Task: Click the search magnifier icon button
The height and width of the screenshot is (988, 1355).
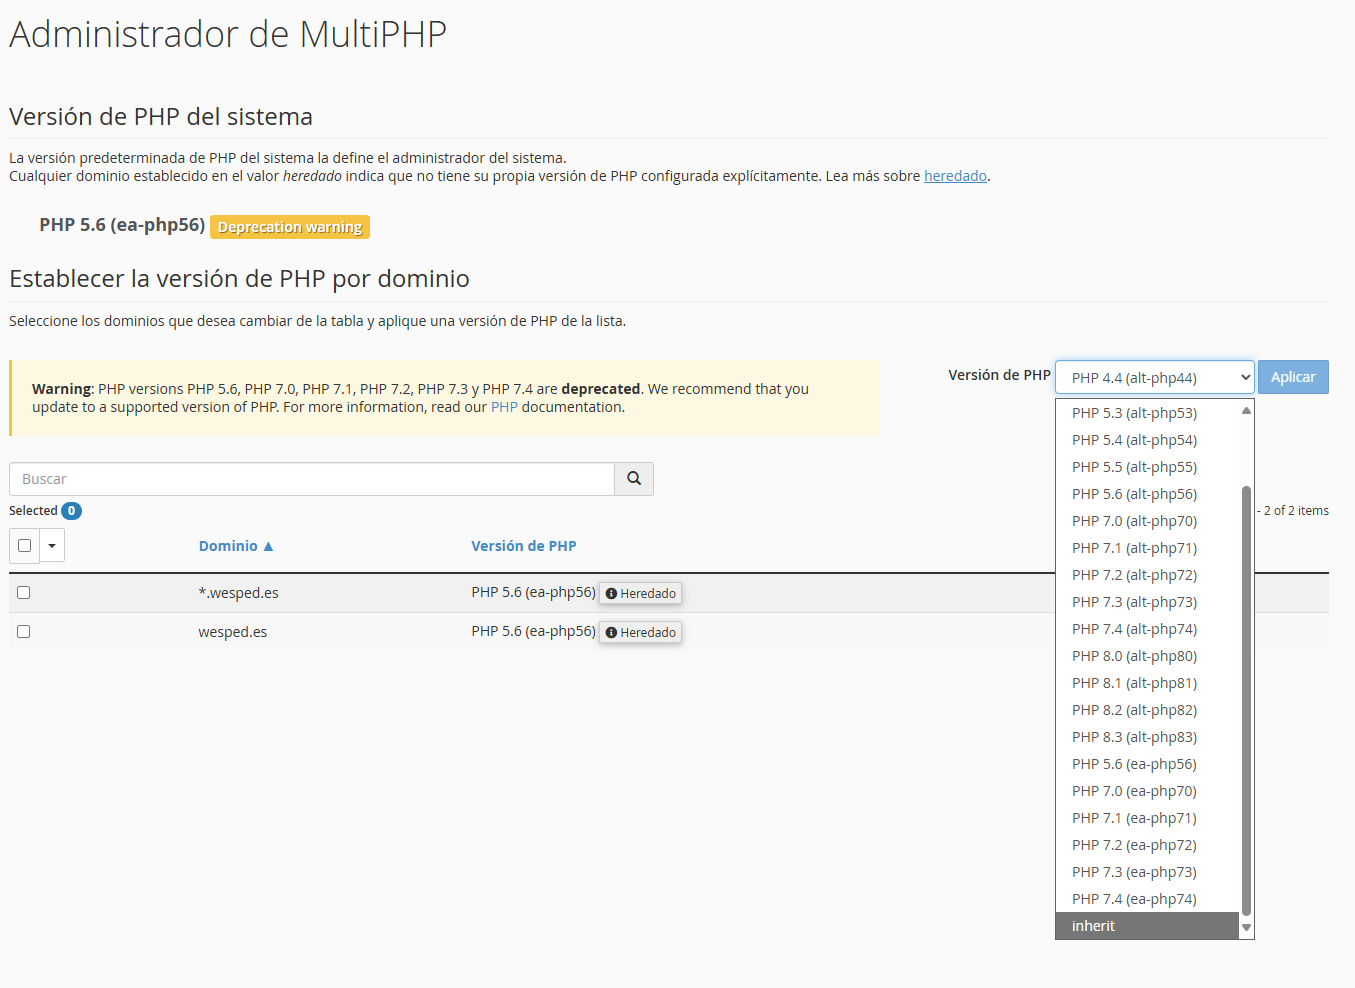Action: [x=634, y=479]
